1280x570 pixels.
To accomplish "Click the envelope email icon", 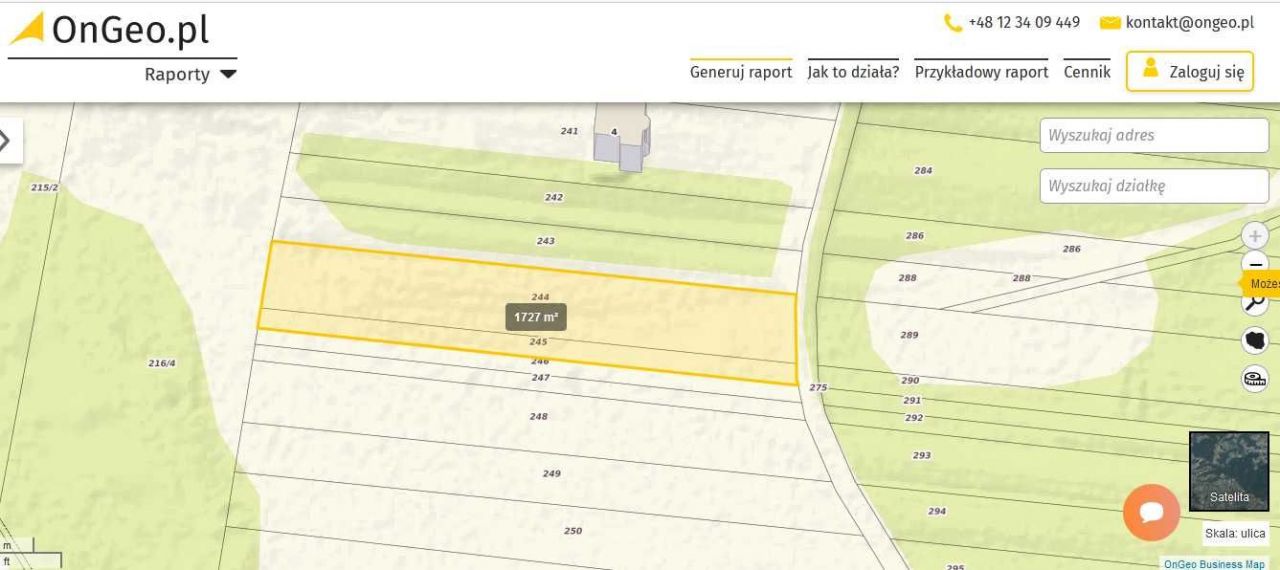I will 1109,23.
